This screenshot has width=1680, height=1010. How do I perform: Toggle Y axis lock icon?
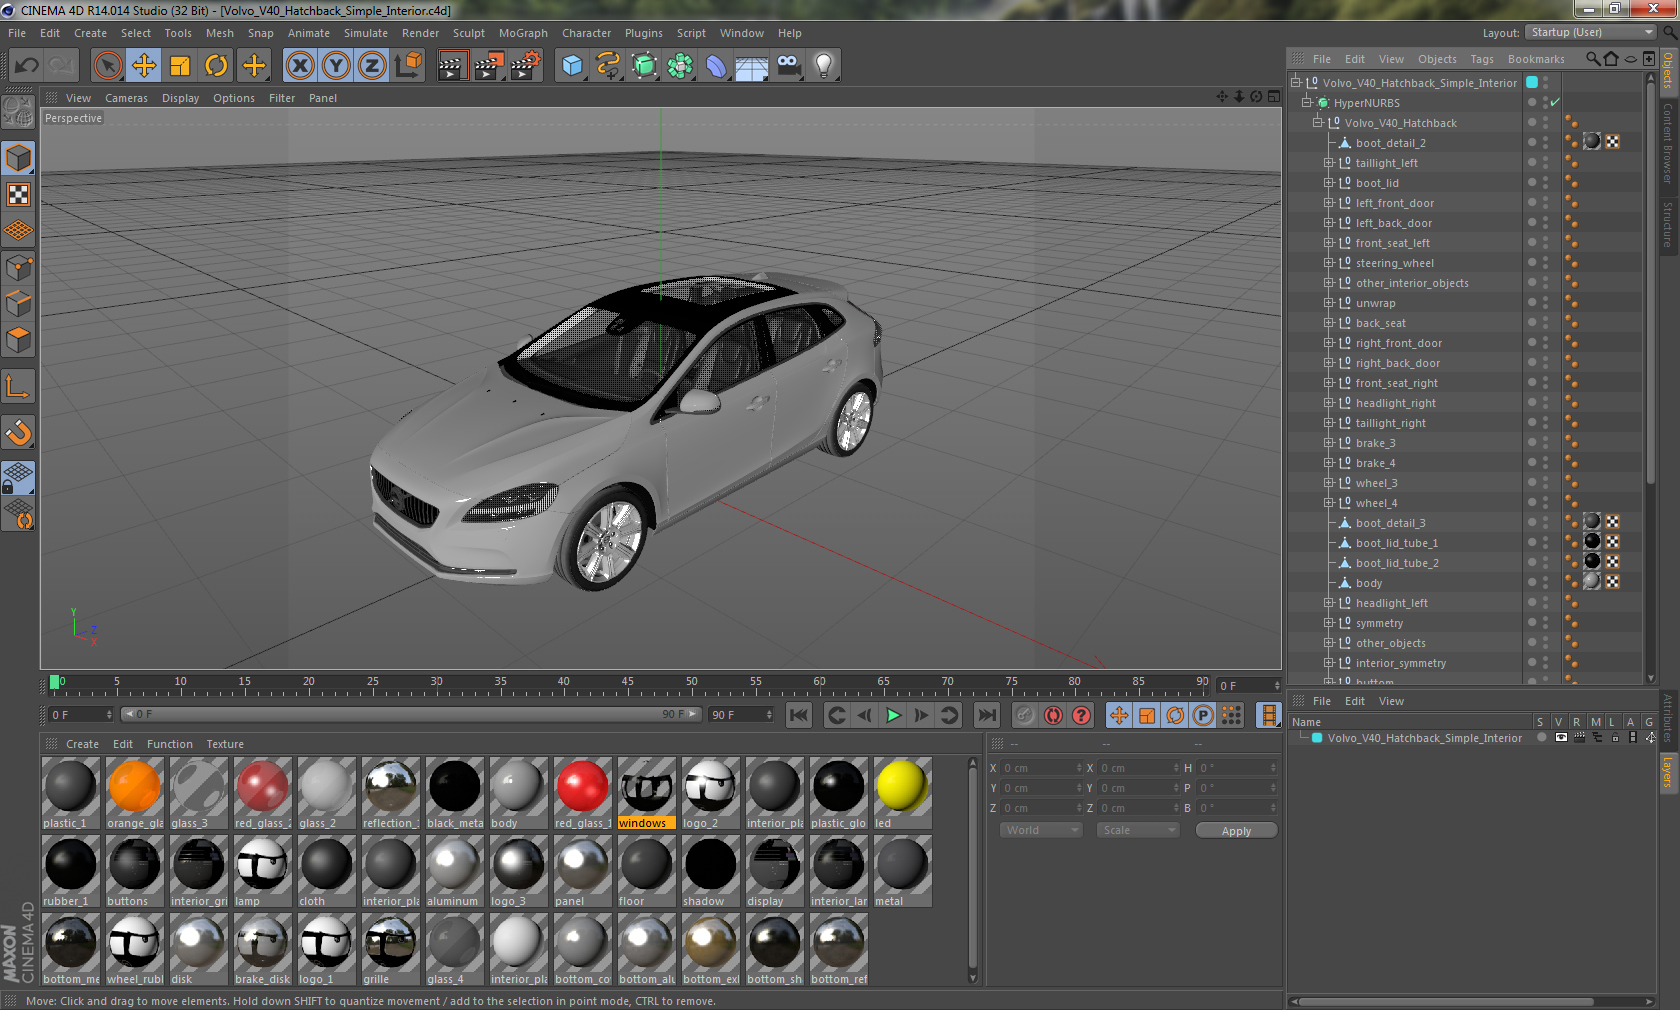(336, 66)
